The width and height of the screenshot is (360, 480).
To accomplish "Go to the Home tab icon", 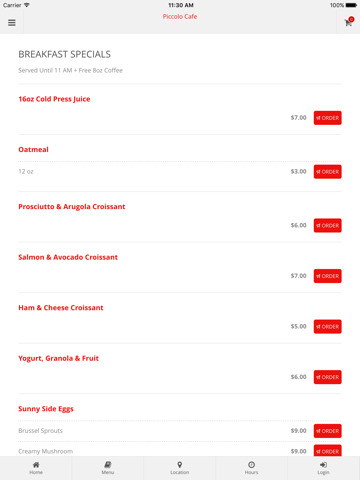I will (x=36, y=464).
